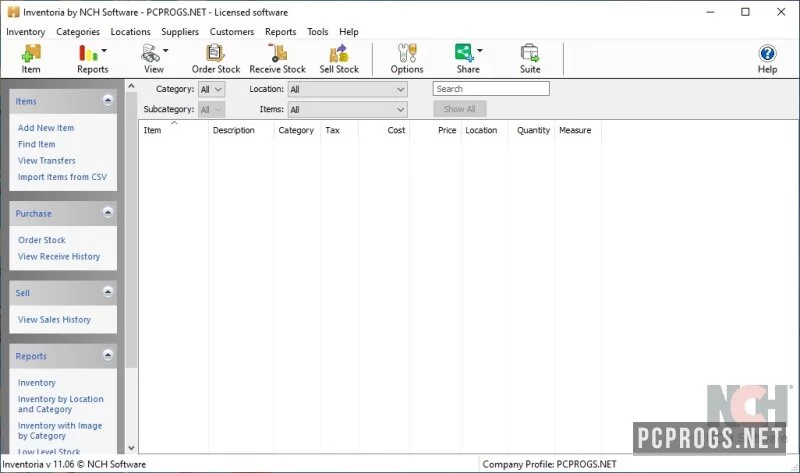Click the Find Item link
Screen dimensions: 800x473
(37, 144)
